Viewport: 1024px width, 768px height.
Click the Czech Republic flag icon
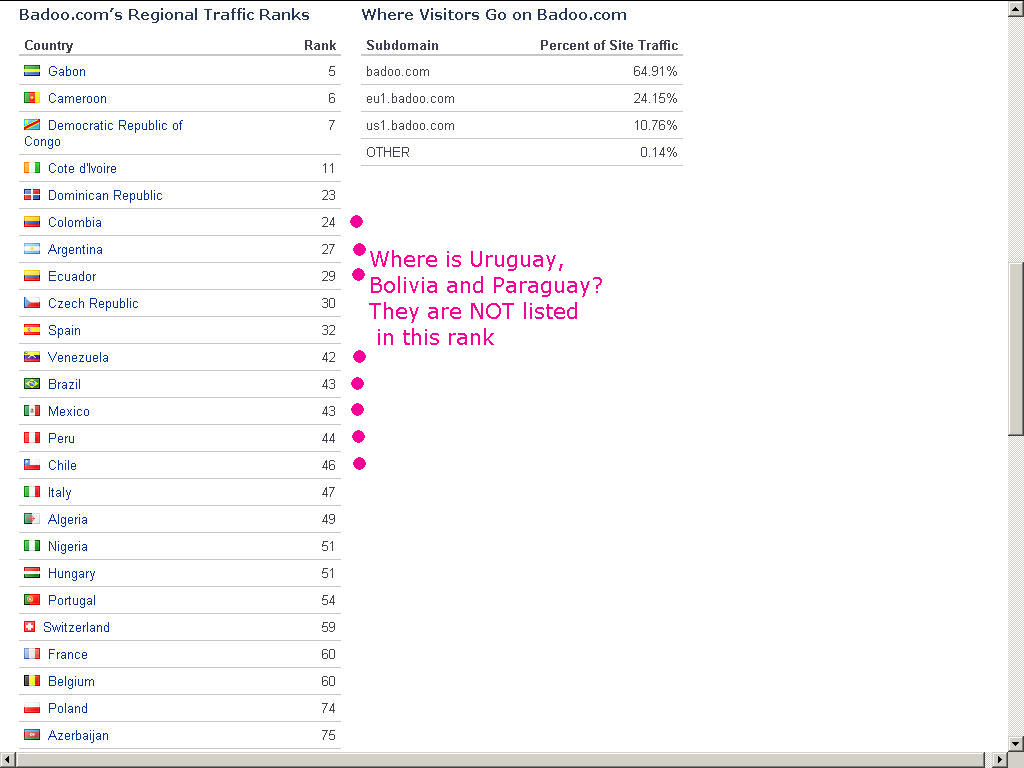pyautogui.click(x=32, y=302)
